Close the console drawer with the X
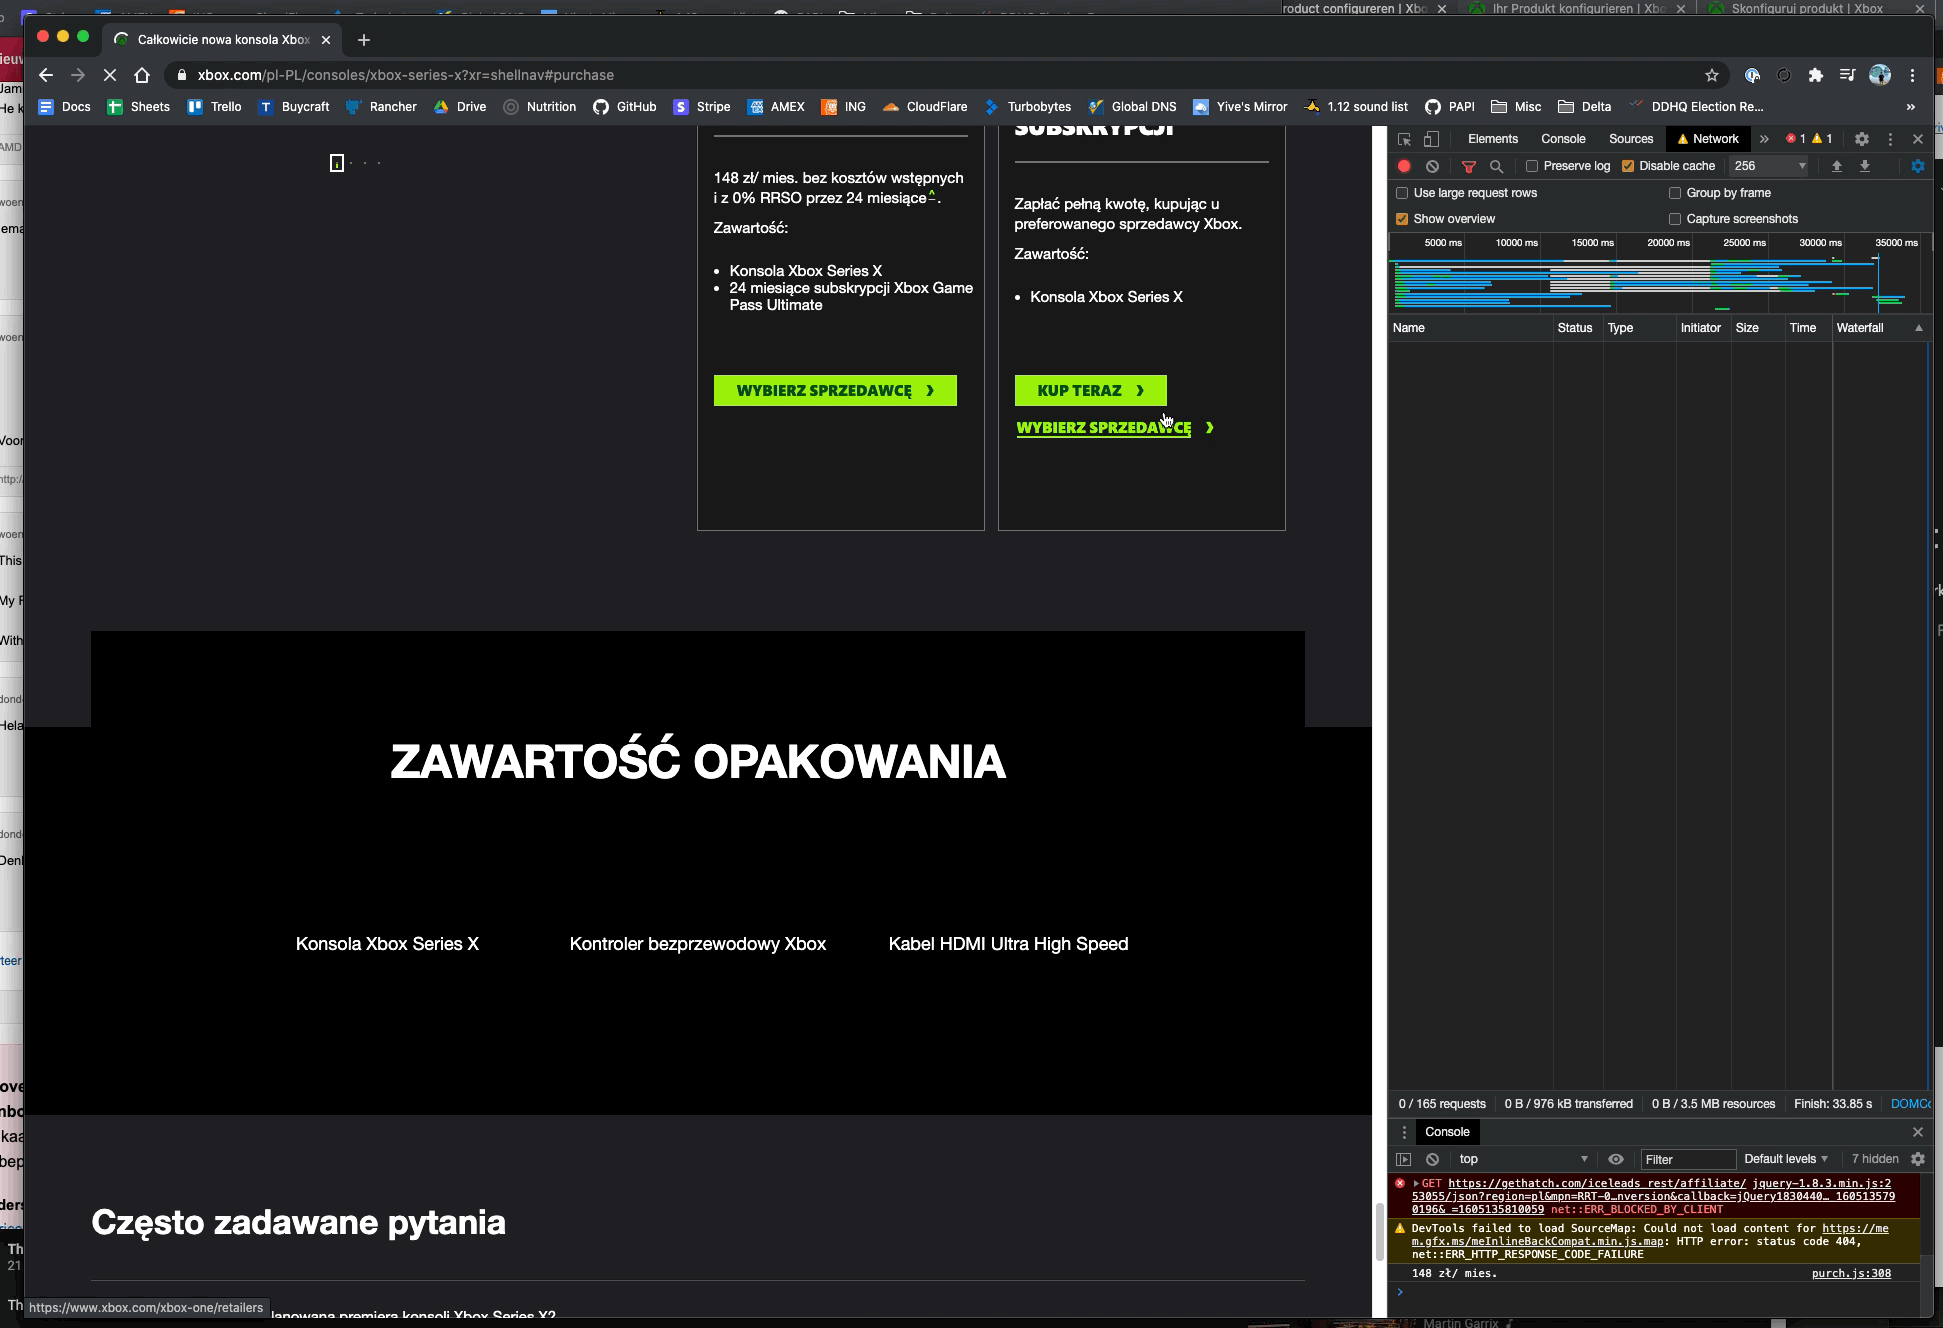 (x=1917, y=1132)
